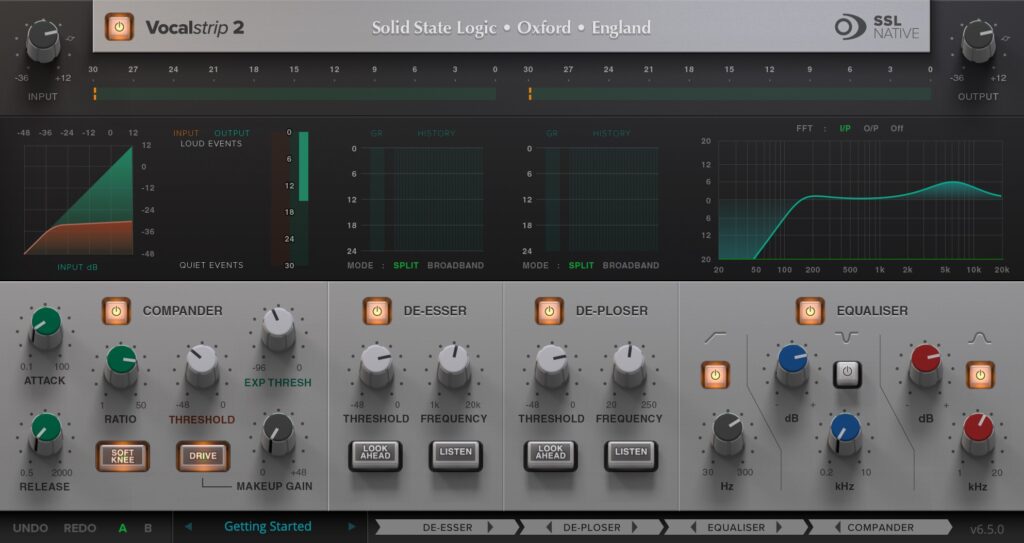The width and height of the screenshot is (1024, 543).
Task: Toggle the Equaliser section power button
Action: tap(810, 311)
